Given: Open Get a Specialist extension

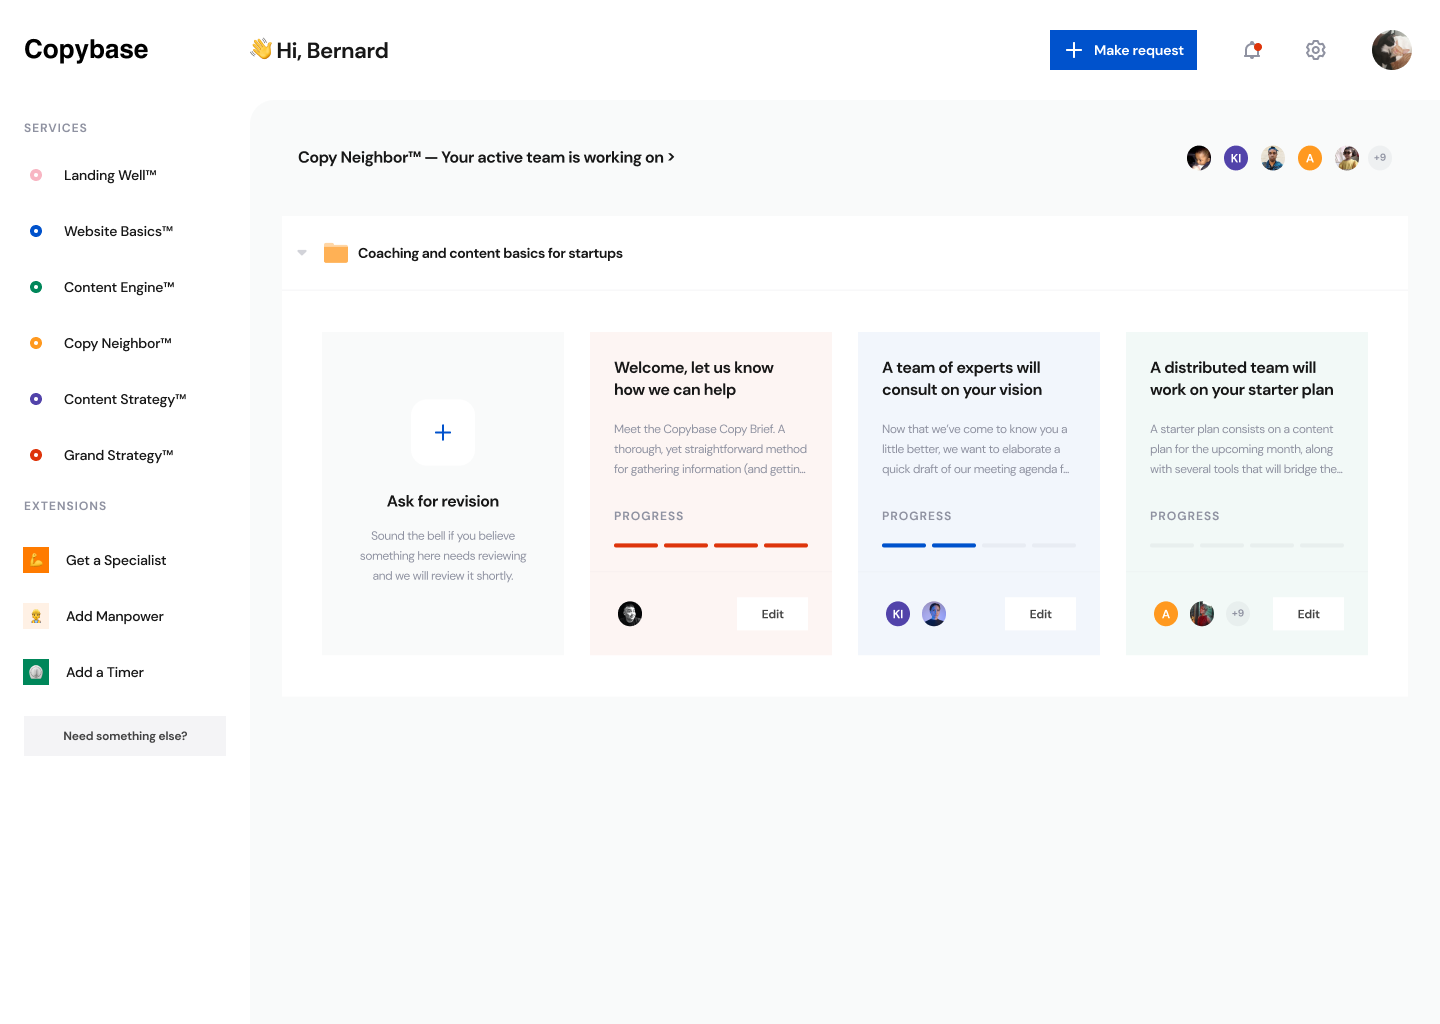Looking at the screenshot, I should [116, 560].
